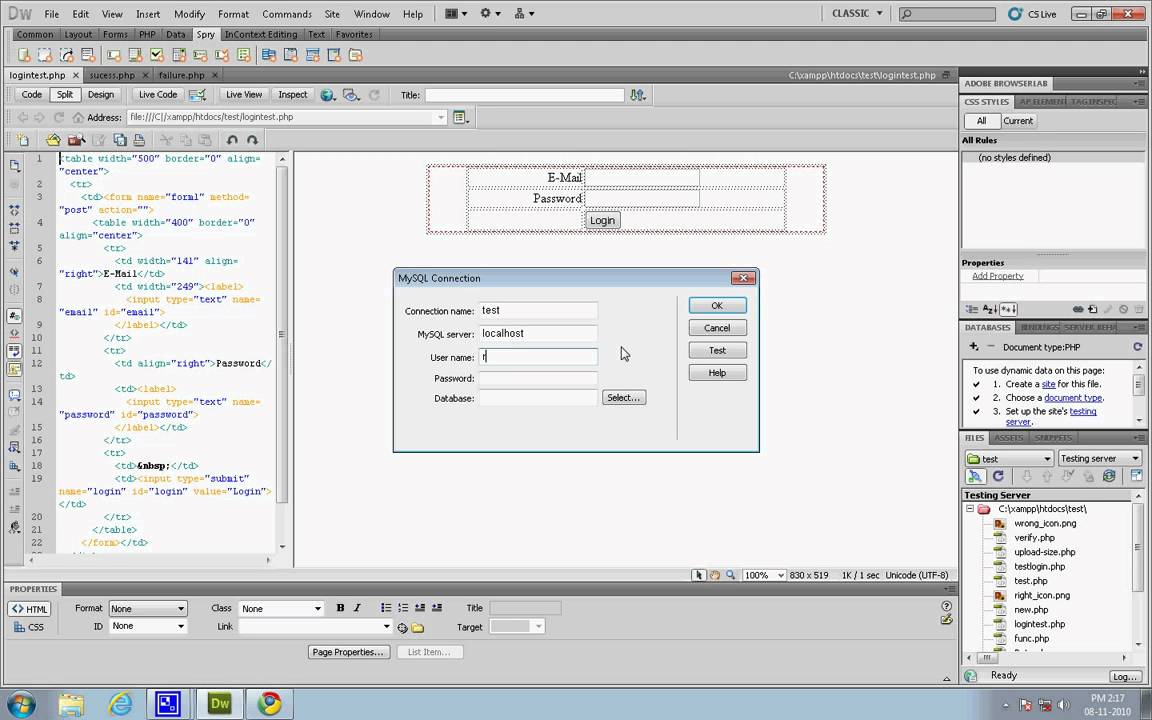
Task: Select HTML mode in Properties panel
Action: pyautogui.click(x=30, y=609)
